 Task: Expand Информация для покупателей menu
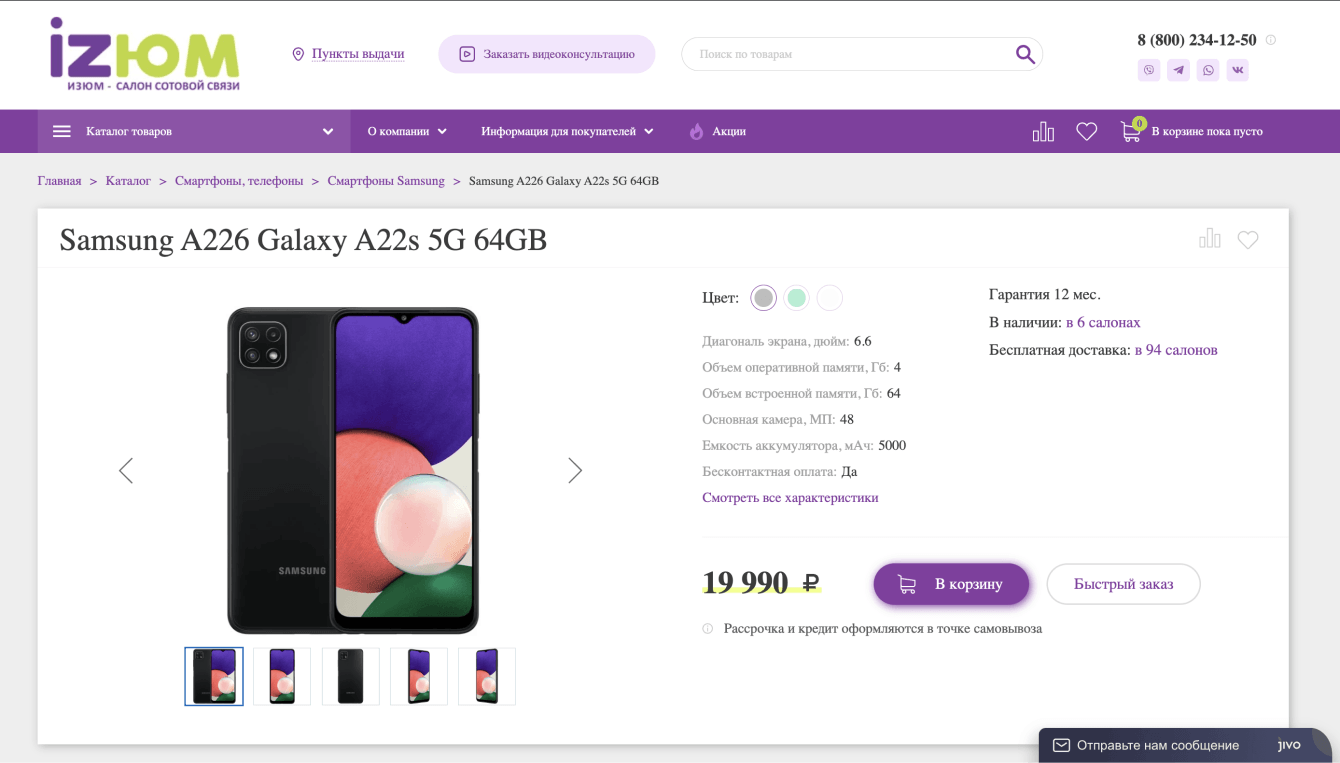point(567,131)
